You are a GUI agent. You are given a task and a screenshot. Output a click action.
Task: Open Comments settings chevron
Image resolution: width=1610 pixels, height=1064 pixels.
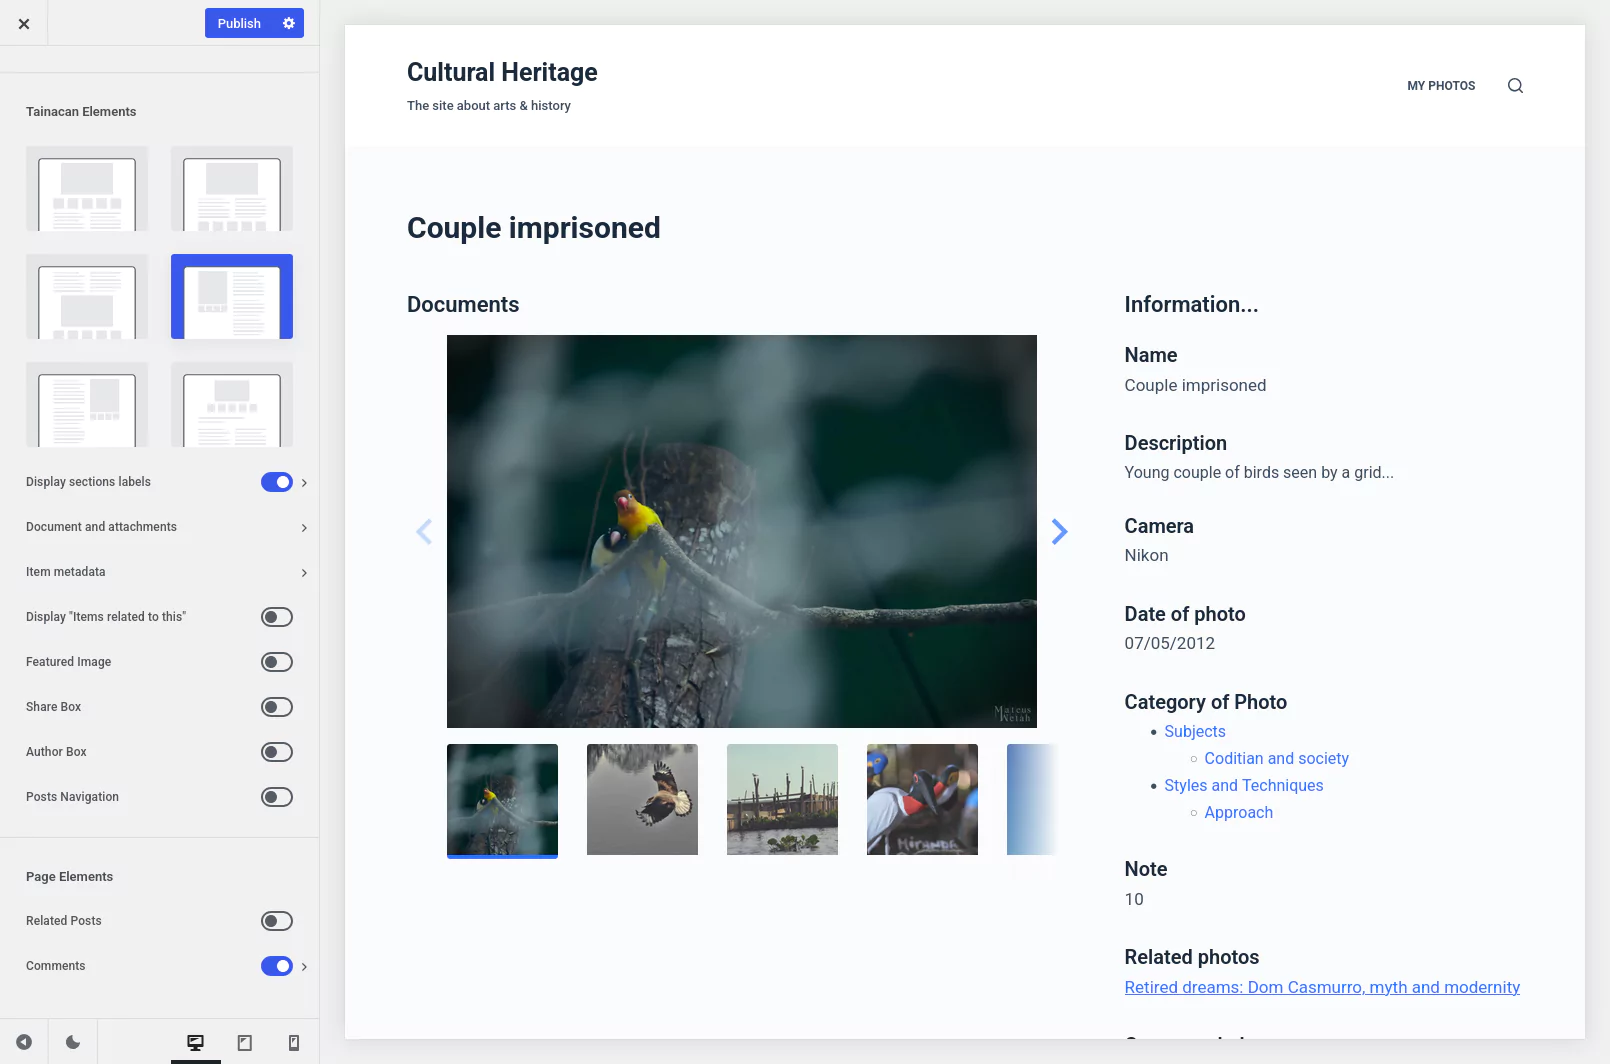click(x=304, y=967)
